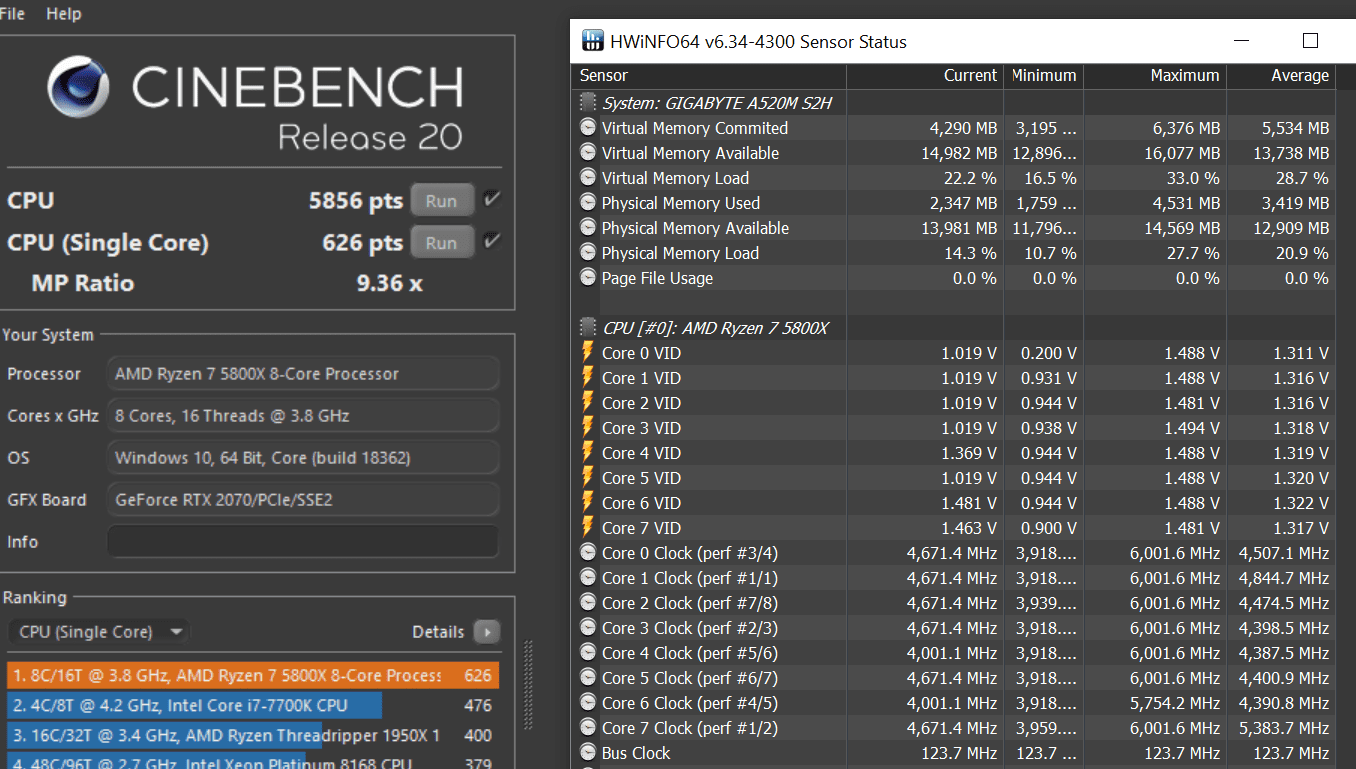Click the Cores x GHz field
Screen dimensions: 1356x769
[x=302, y=416]
